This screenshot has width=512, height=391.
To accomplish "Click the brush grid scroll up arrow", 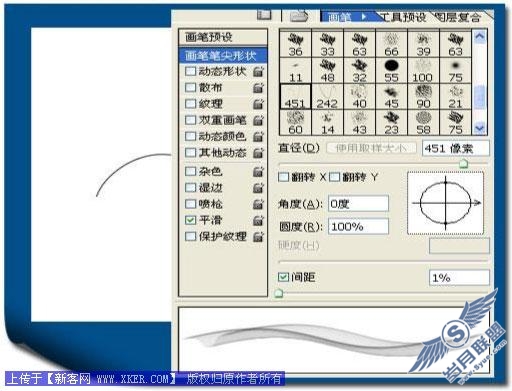I will pos(480,36).
